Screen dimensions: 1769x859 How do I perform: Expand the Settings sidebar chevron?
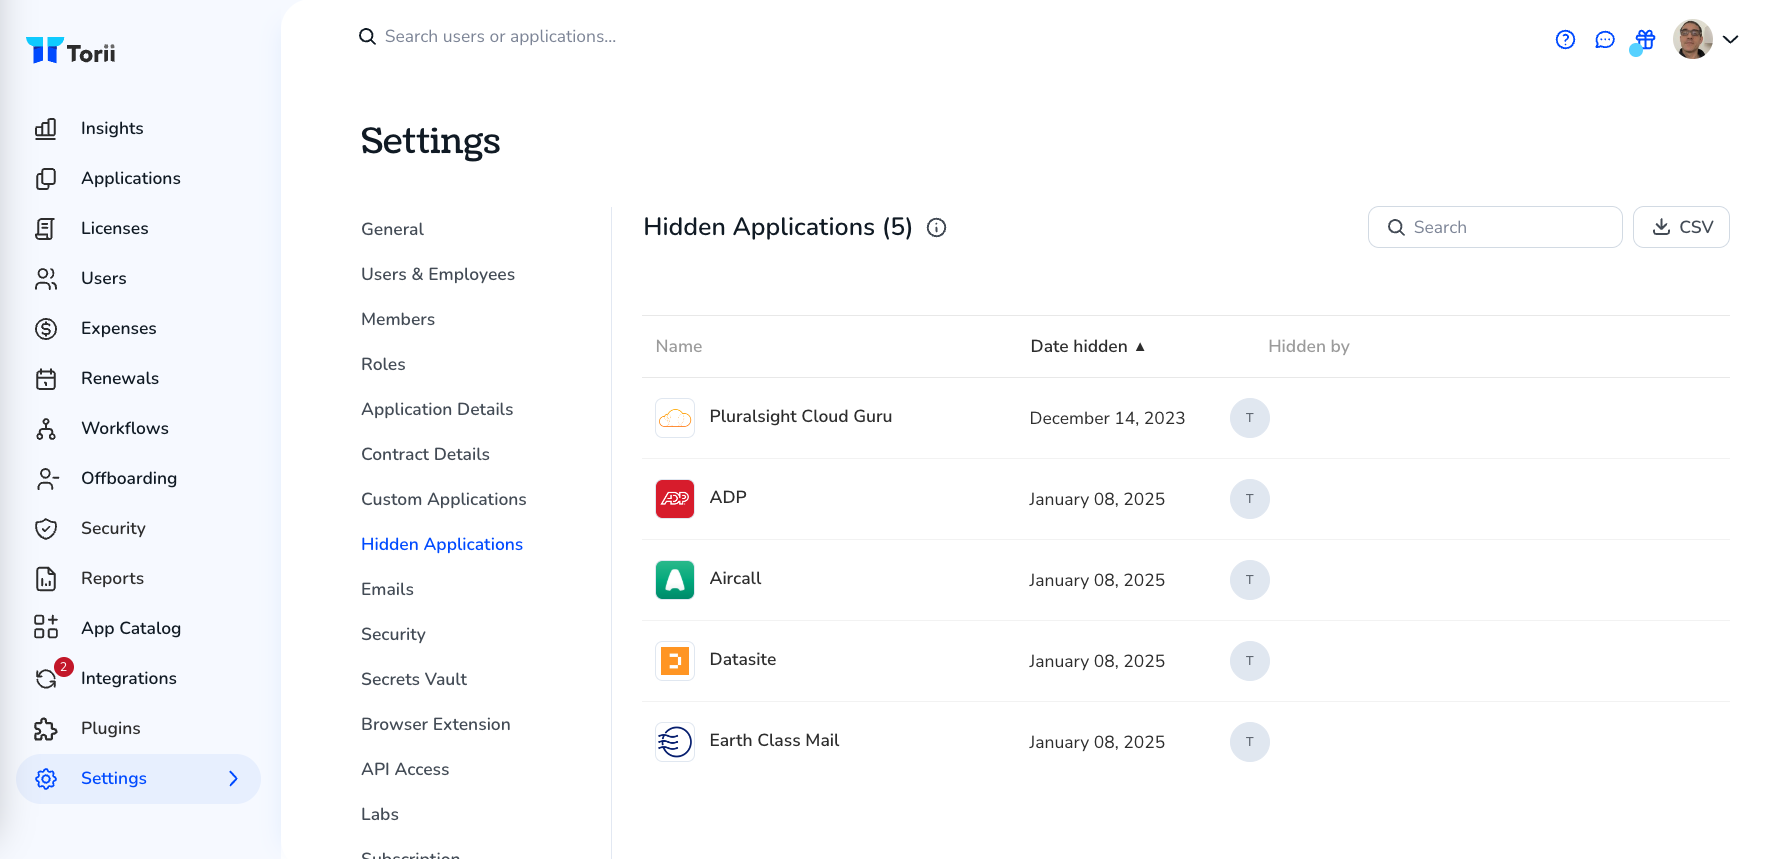click(233, 778)
